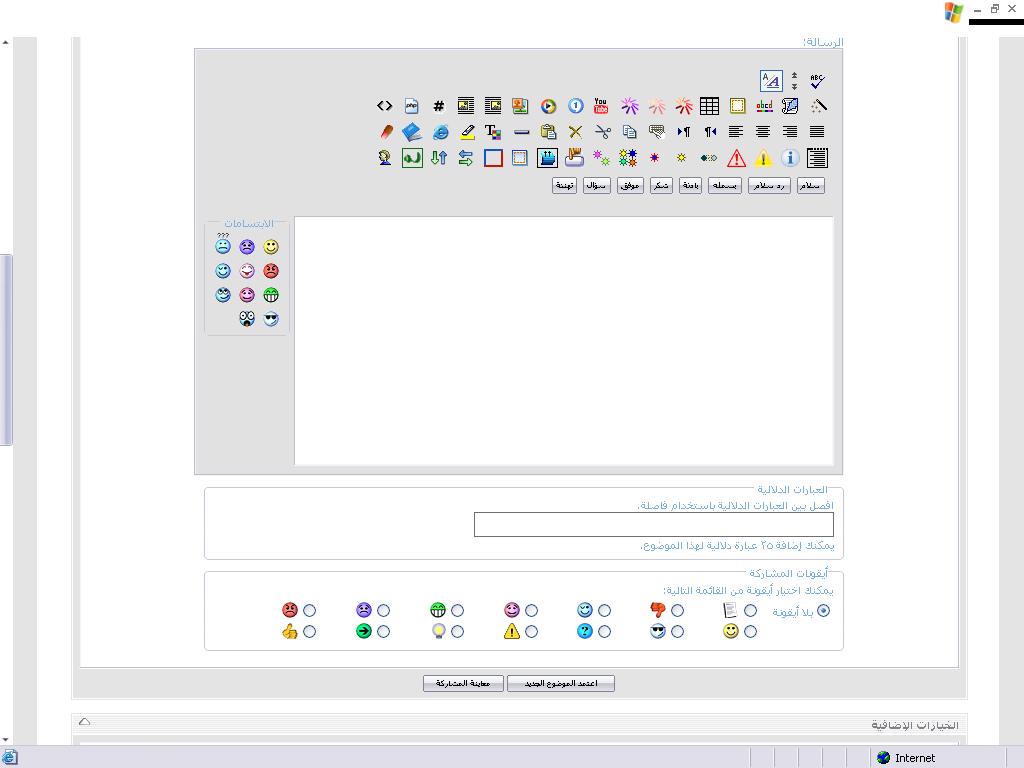
Task: Click the scissors cut icon
Action: pos(602,132)
